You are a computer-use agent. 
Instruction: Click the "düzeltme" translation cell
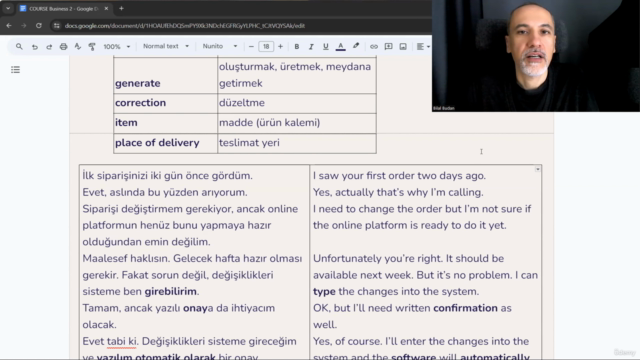[x=297, y=103]
